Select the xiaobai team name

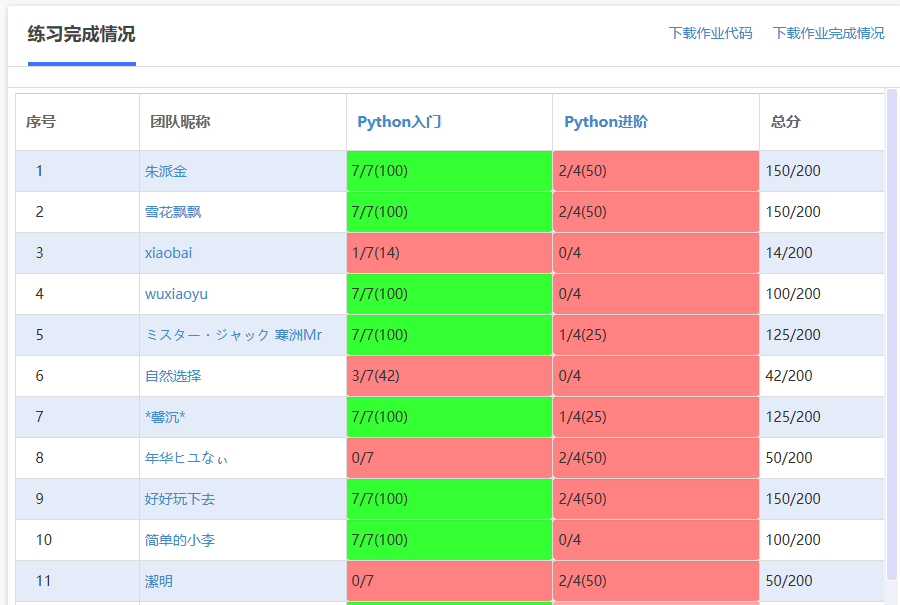point(168,253)
